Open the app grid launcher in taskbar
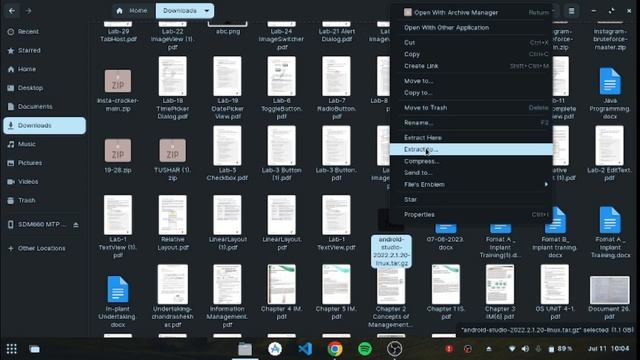This screenshot has height=360, width=640. tap(11, 349)
